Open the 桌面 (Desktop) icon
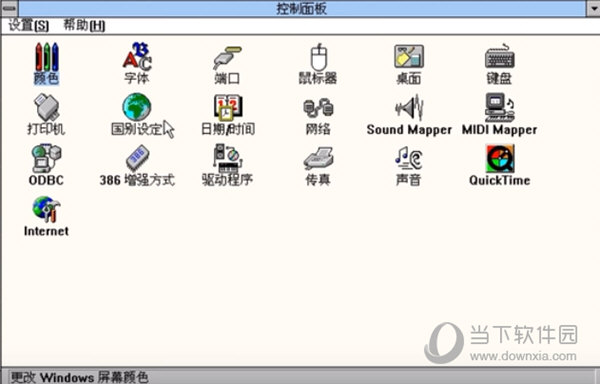Screen dimensions: 600x384 point(409,57)
